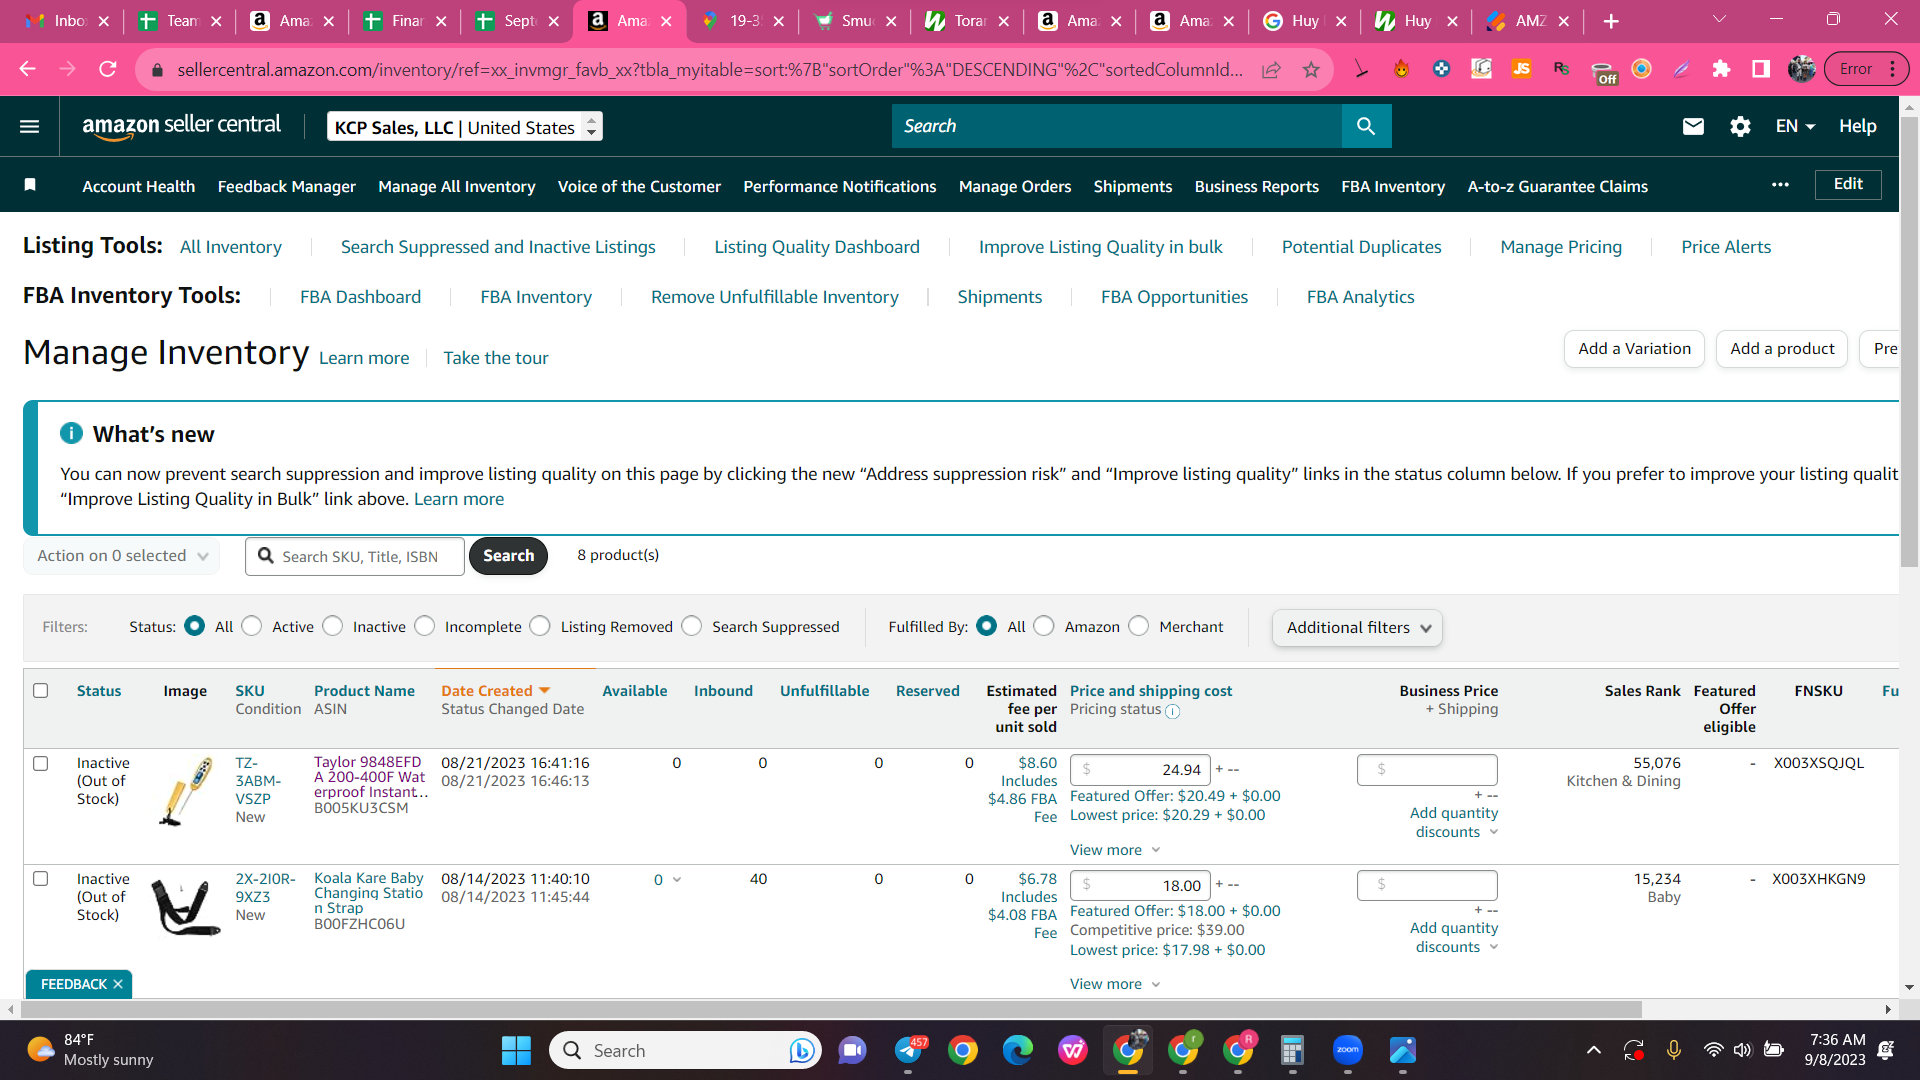Open Voice of the Customer menu item

[639, 187]
